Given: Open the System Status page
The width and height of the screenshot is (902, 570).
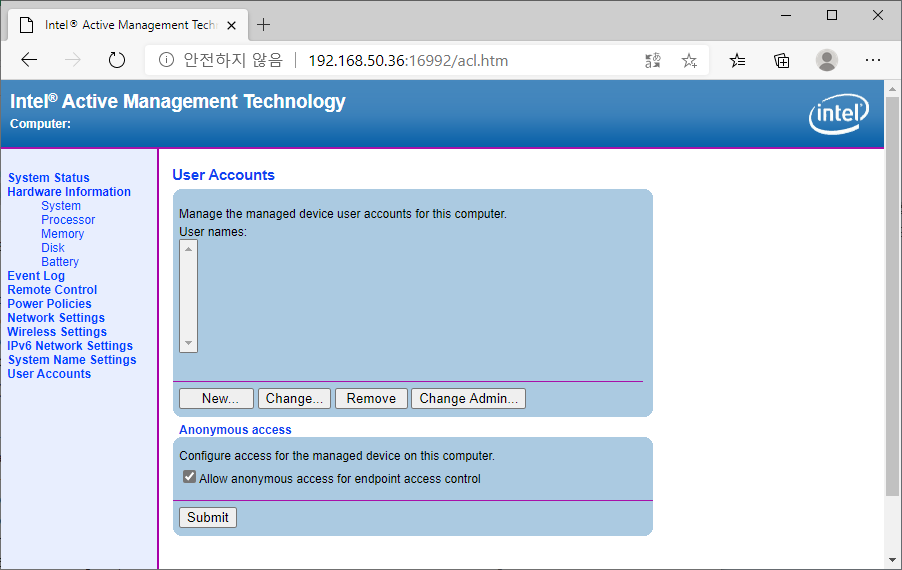Looking at the screenshot, I should [49, 178].
